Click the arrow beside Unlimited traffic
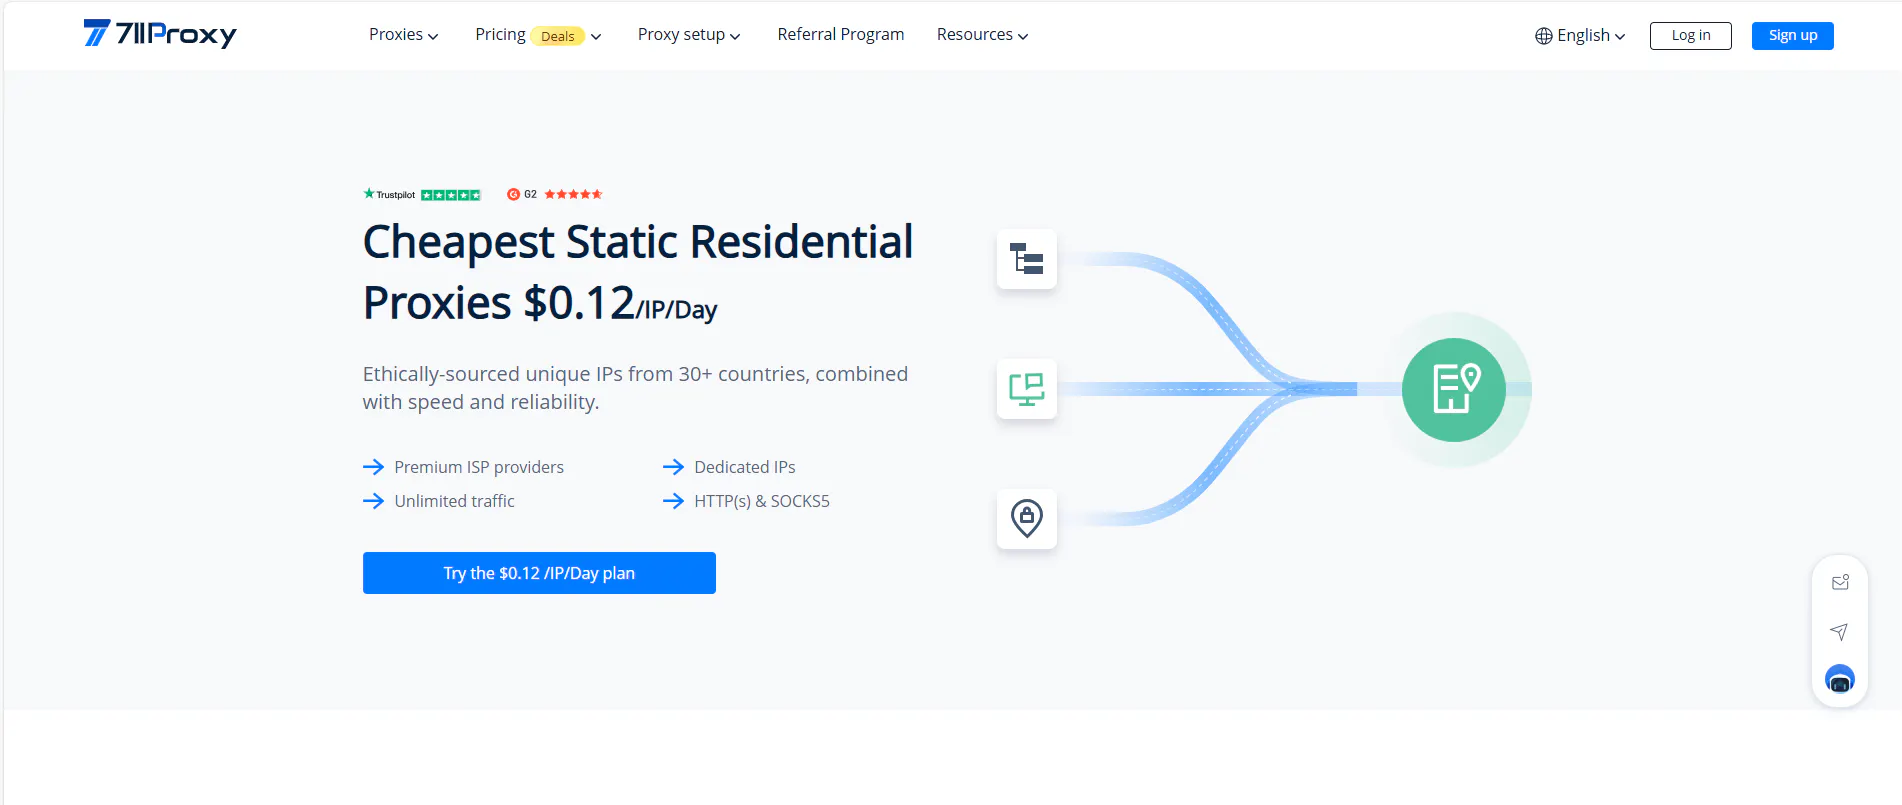1902x805 pixels. pos(373,501)
